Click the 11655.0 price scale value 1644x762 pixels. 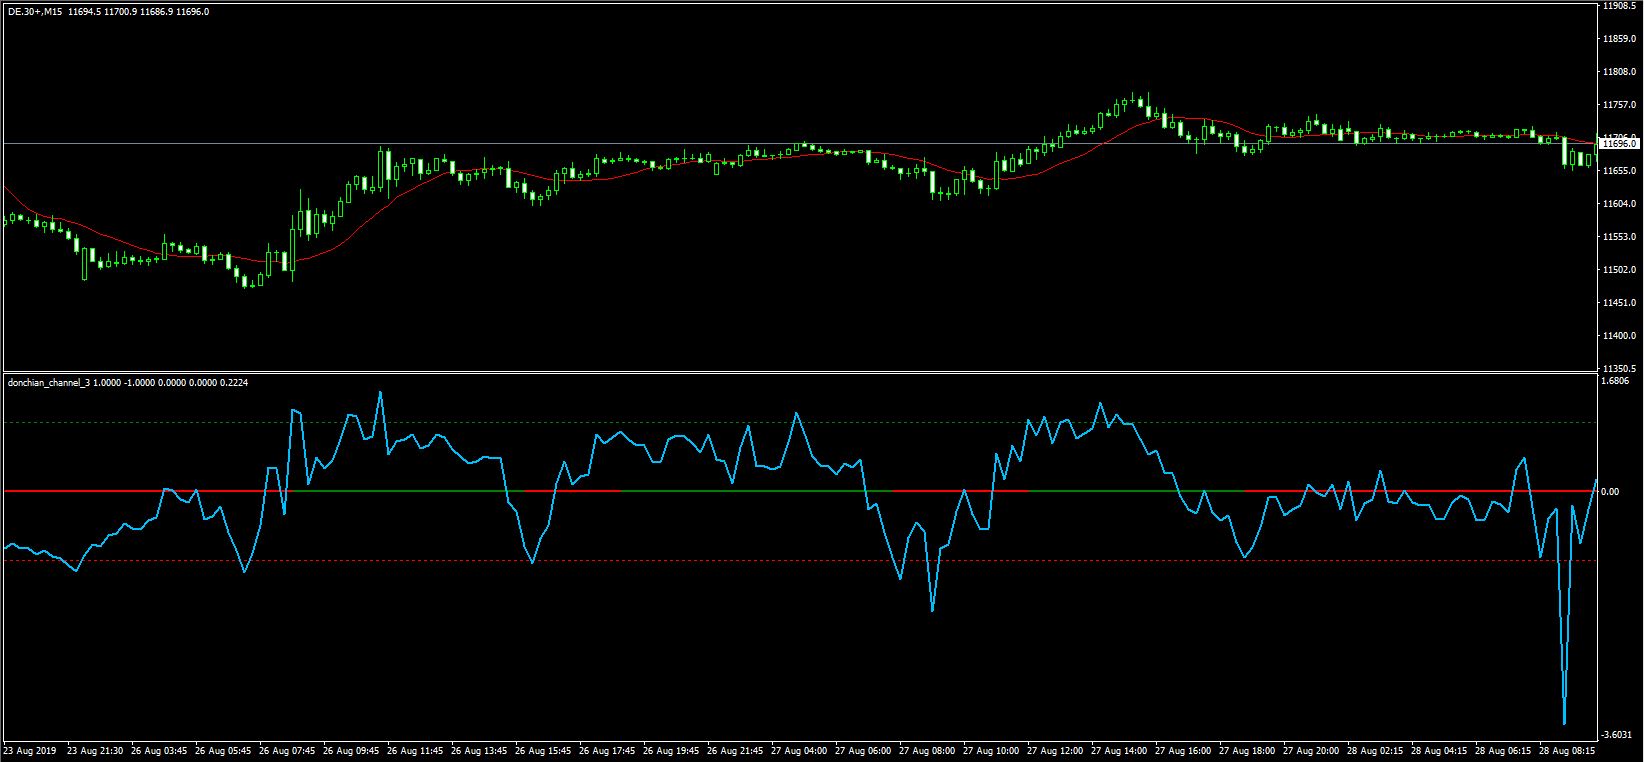(x=1618, y=171)
